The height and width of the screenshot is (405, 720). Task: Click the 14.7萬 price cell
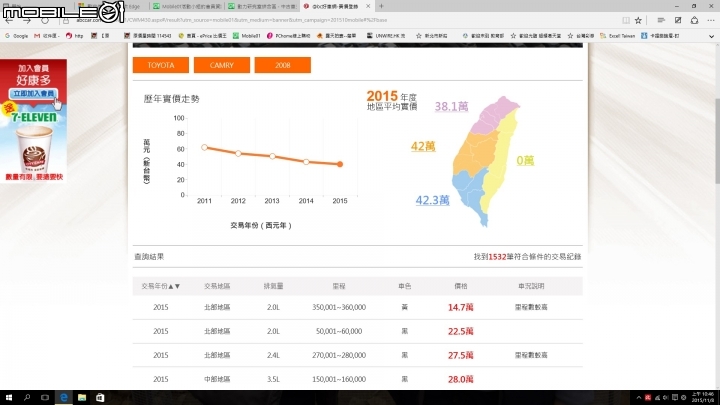click(x=461, y=307)
